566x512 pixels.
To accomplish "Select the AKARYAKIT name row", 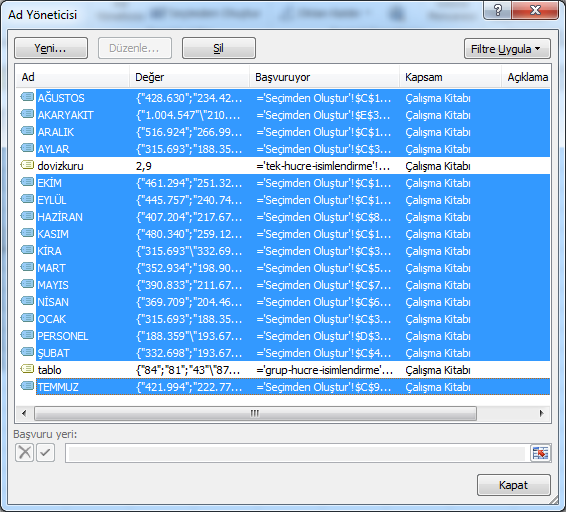I will coord(283,115).
